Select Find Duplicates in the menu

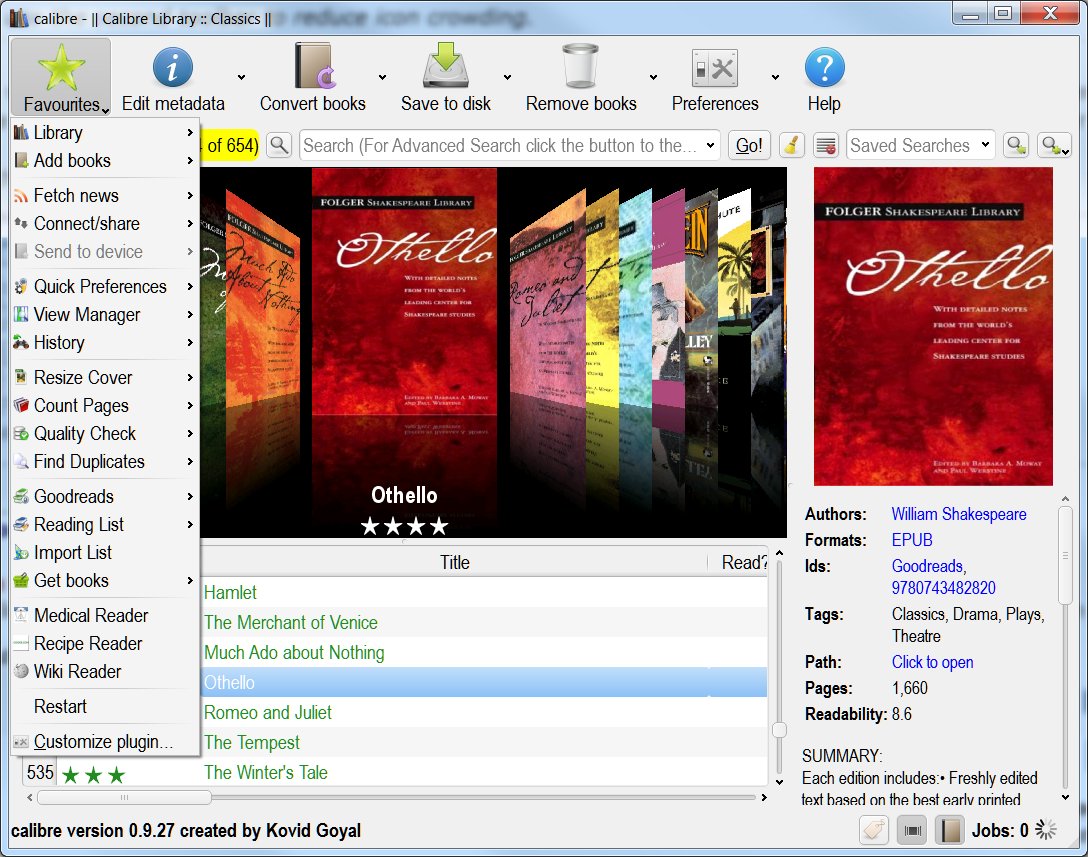coord(105,461)
